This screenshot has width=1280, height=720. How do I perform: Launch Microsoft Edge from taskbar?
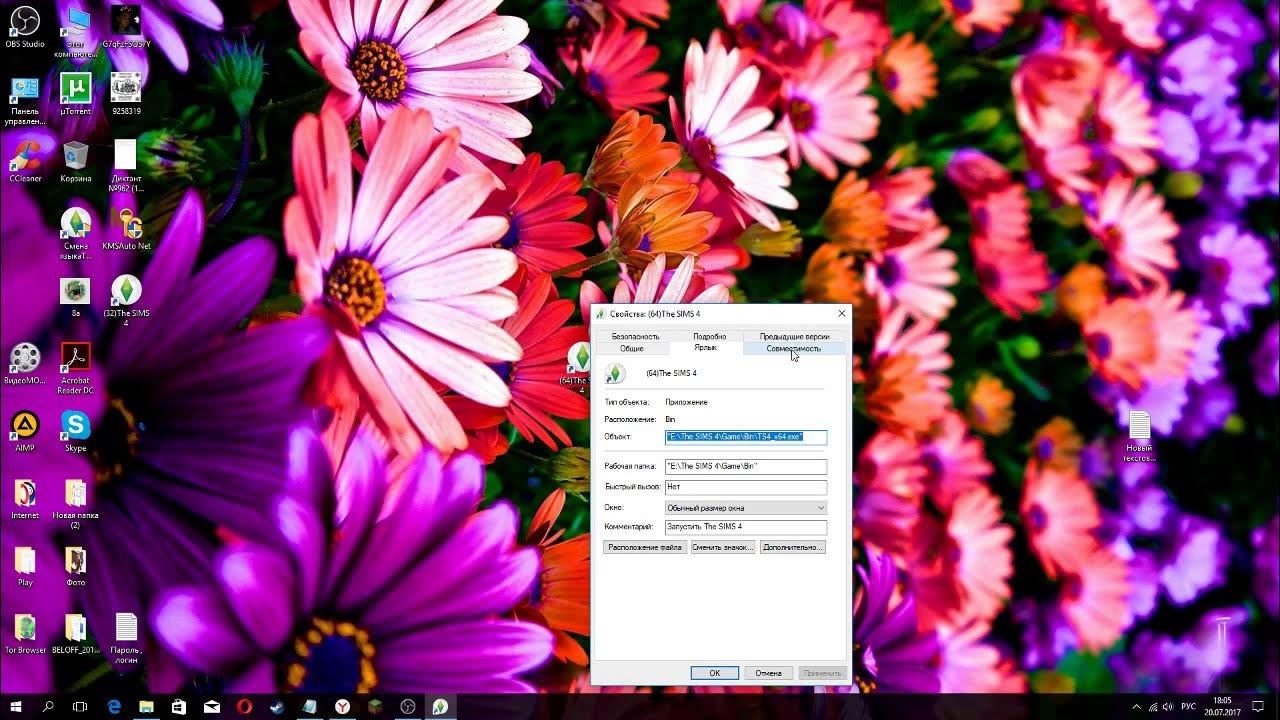click(x=114, y=707)
